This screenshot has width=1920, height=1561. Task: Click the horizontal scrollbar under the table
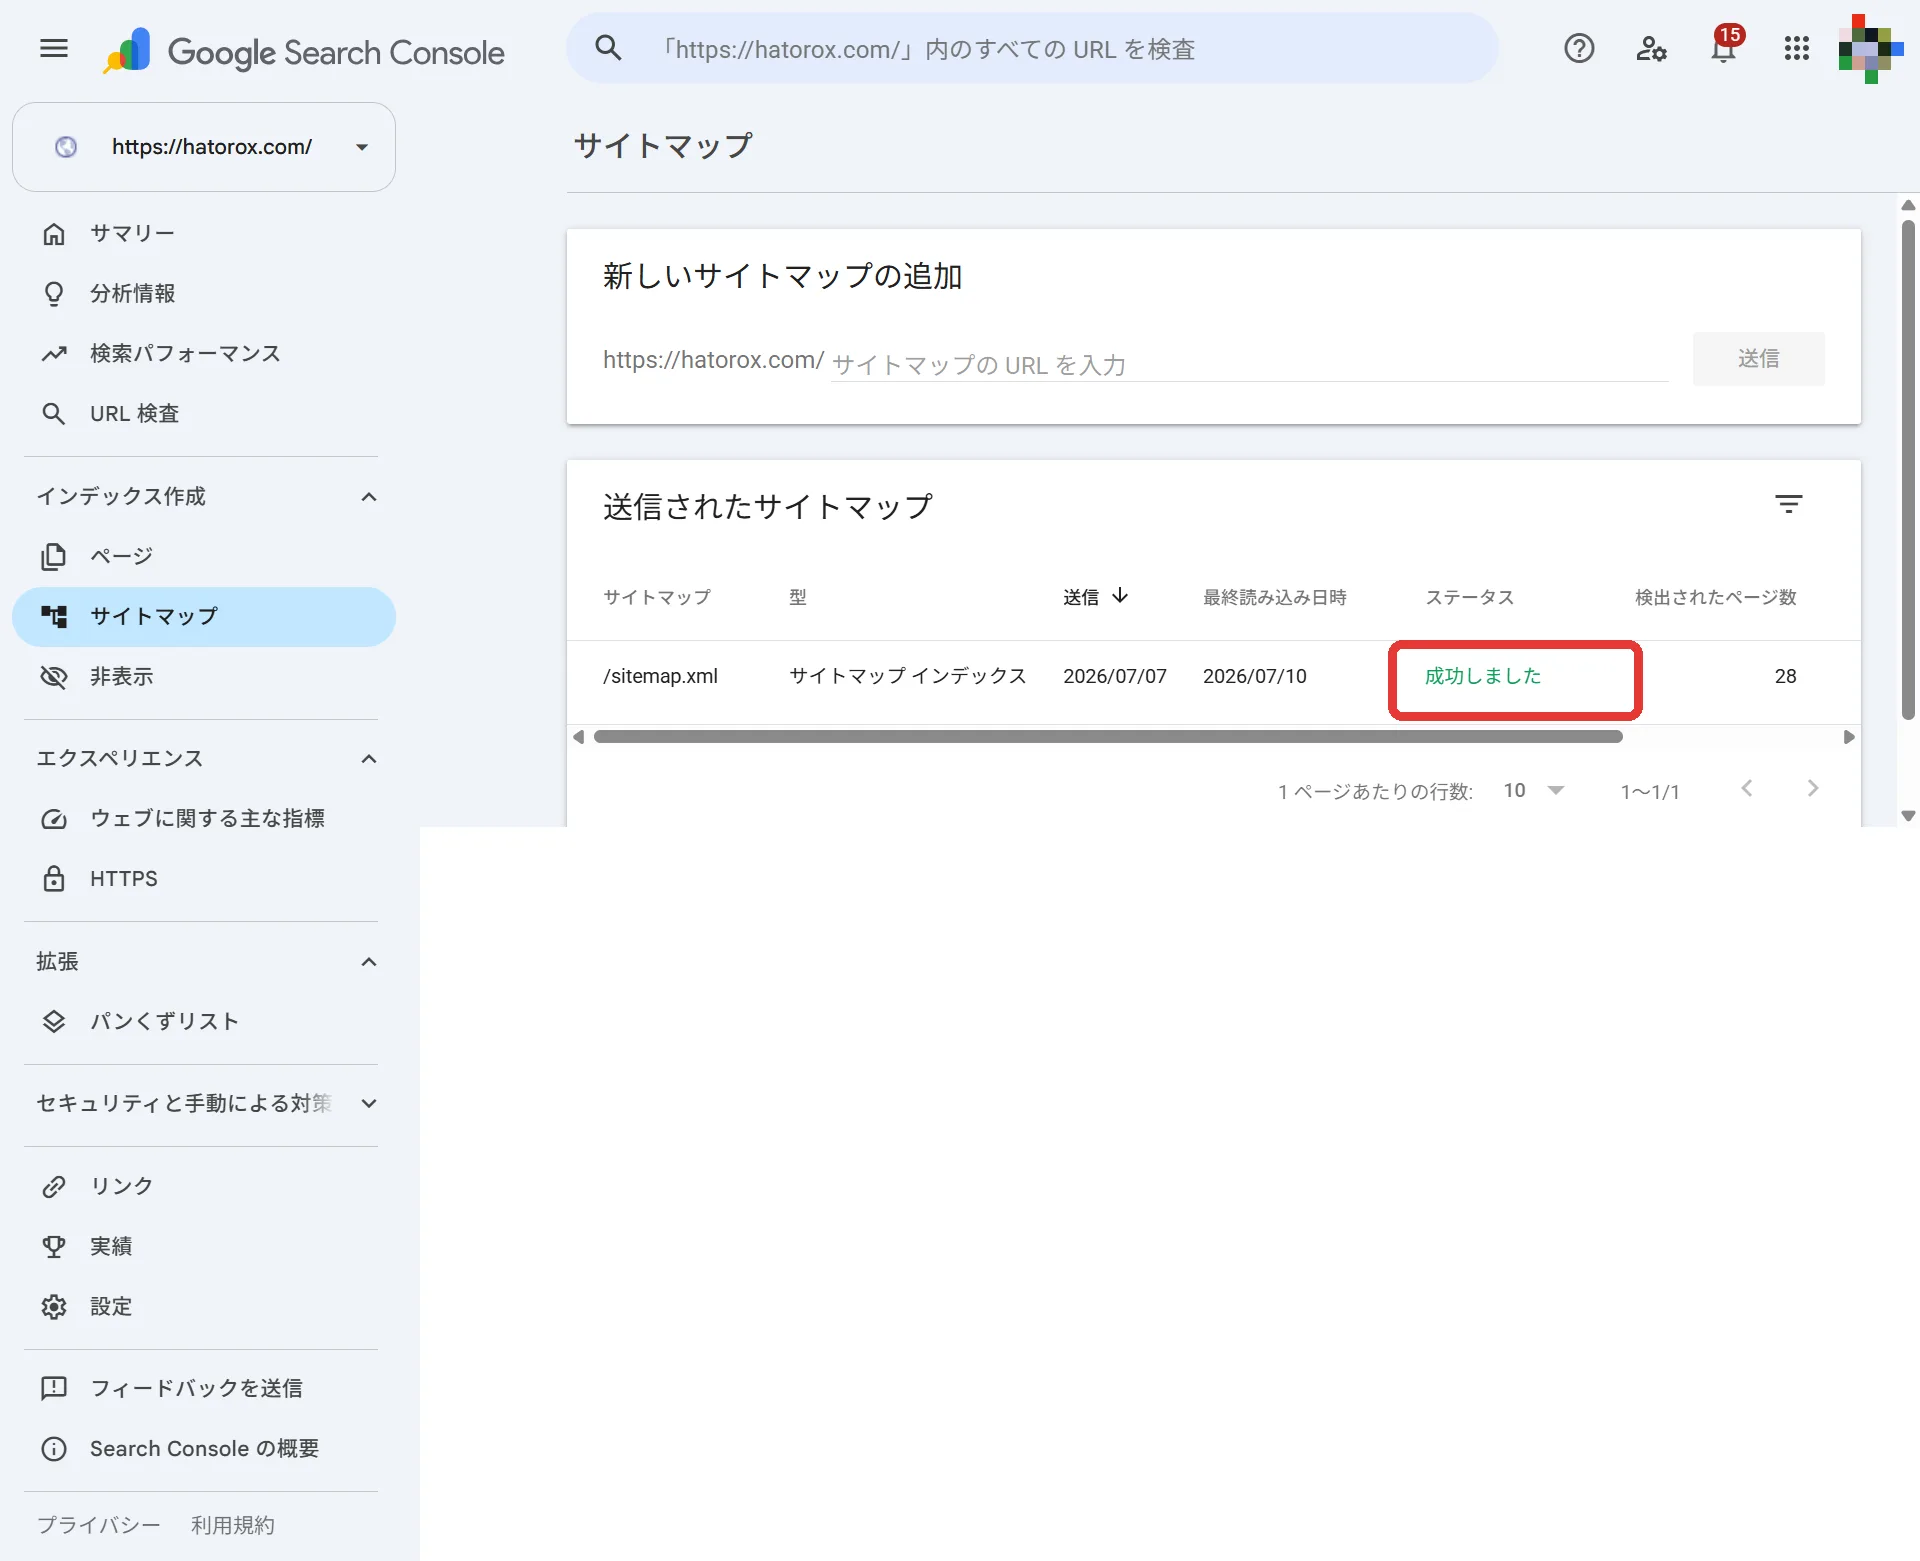pyautogui.click(x=1108, y=737)
